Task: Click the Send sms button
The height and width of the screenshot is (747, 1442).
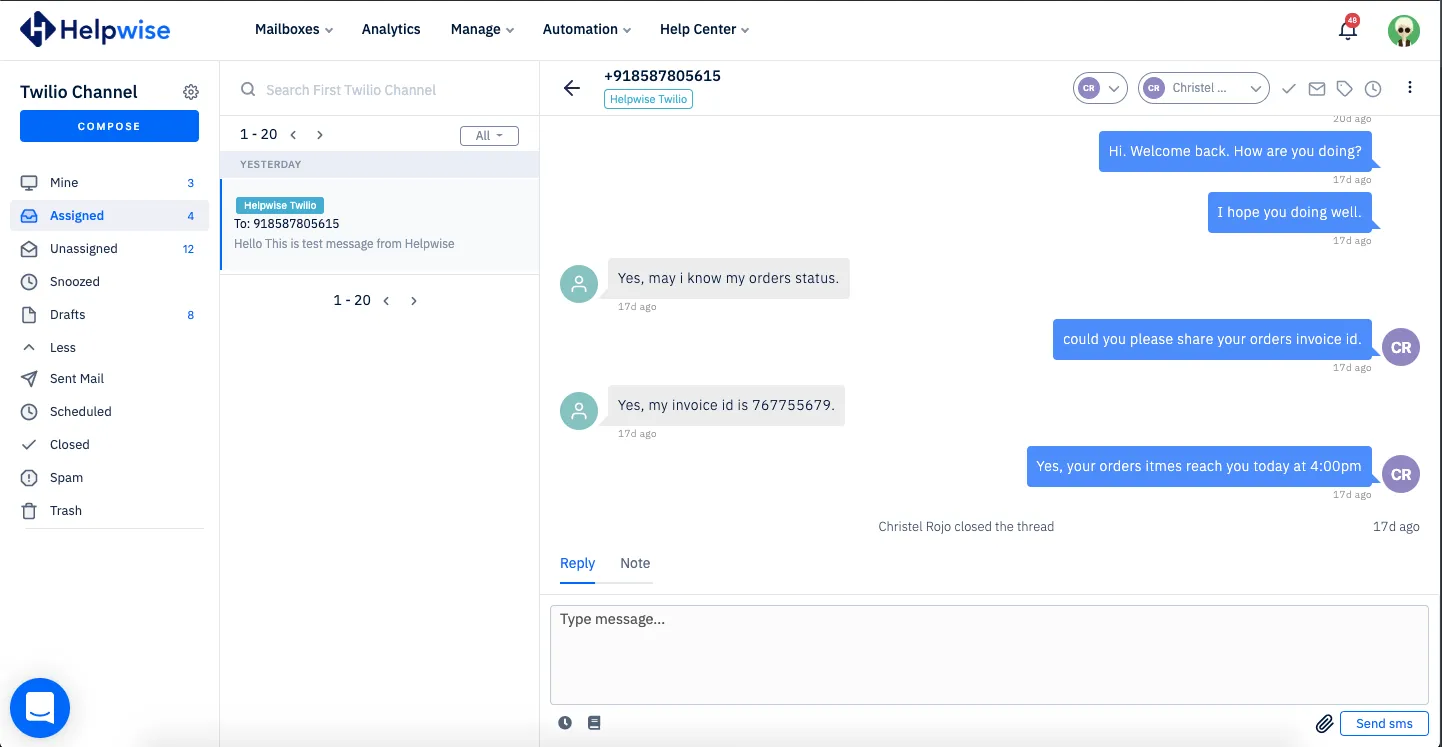Action: point(1384,723)
